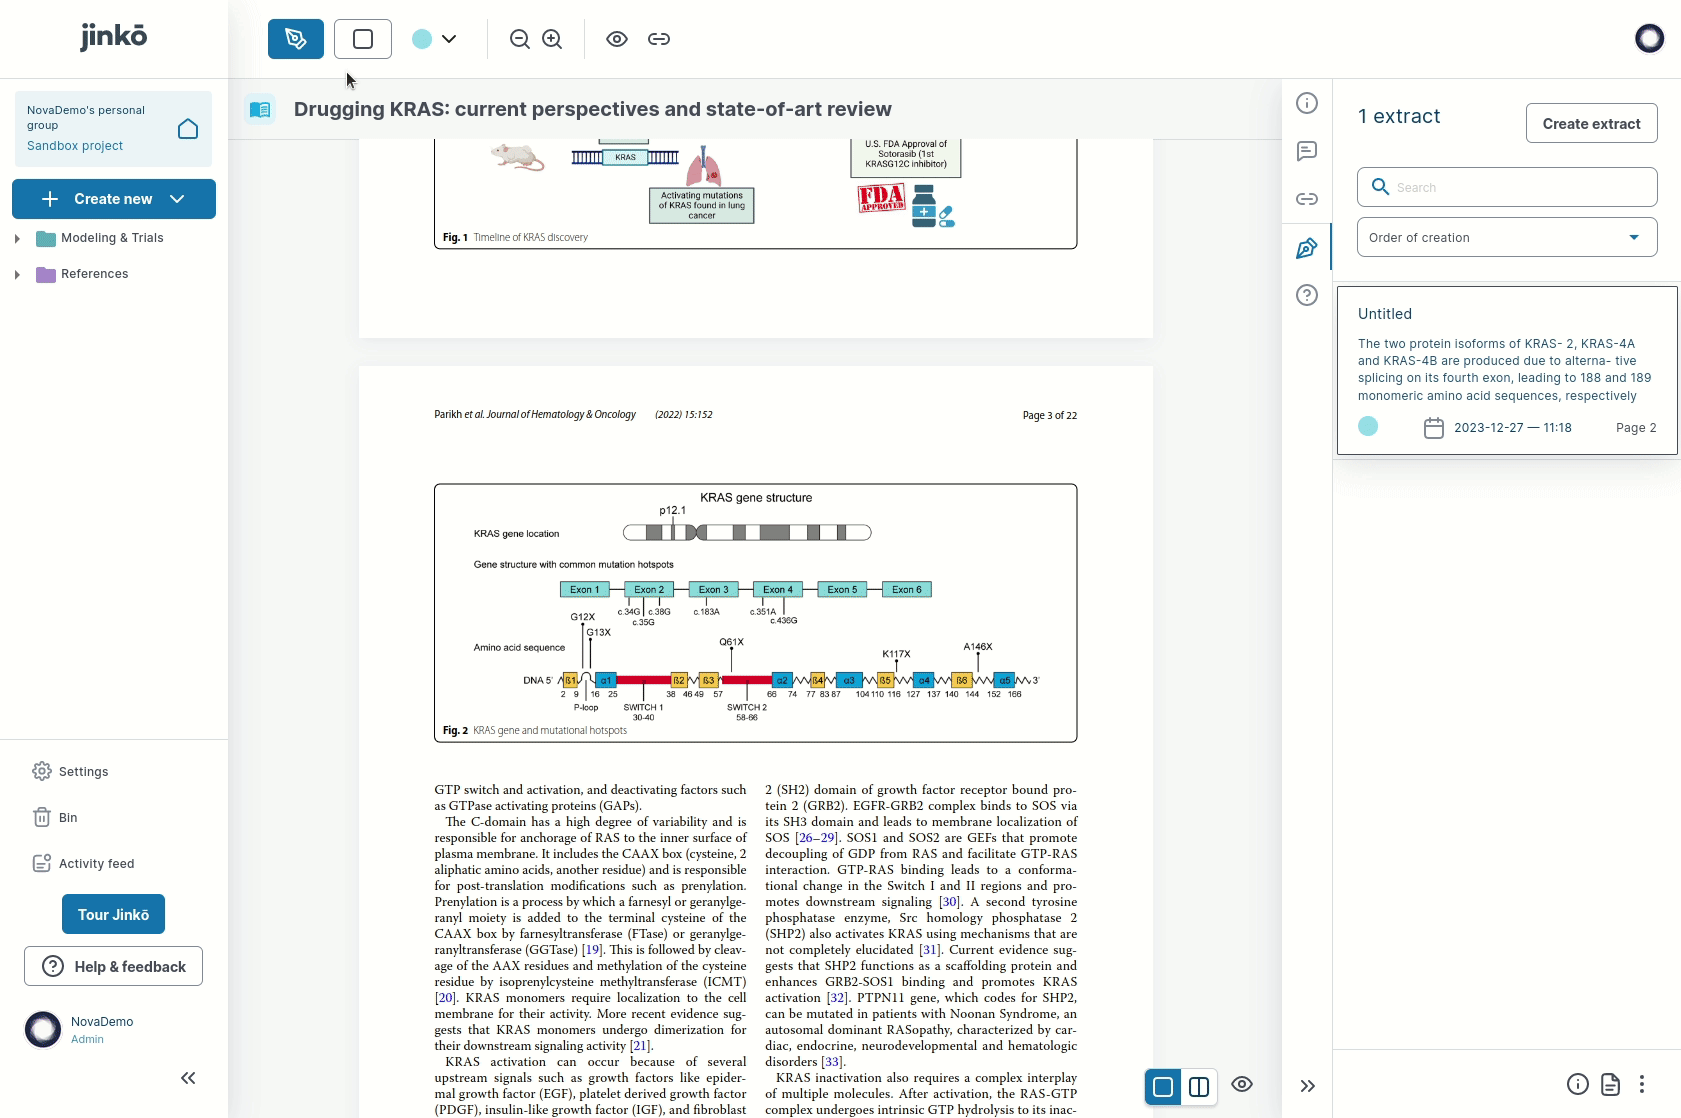Expand the Modeling & Trials folder
1681x1118 pixels.
click(x=17, y=238)
